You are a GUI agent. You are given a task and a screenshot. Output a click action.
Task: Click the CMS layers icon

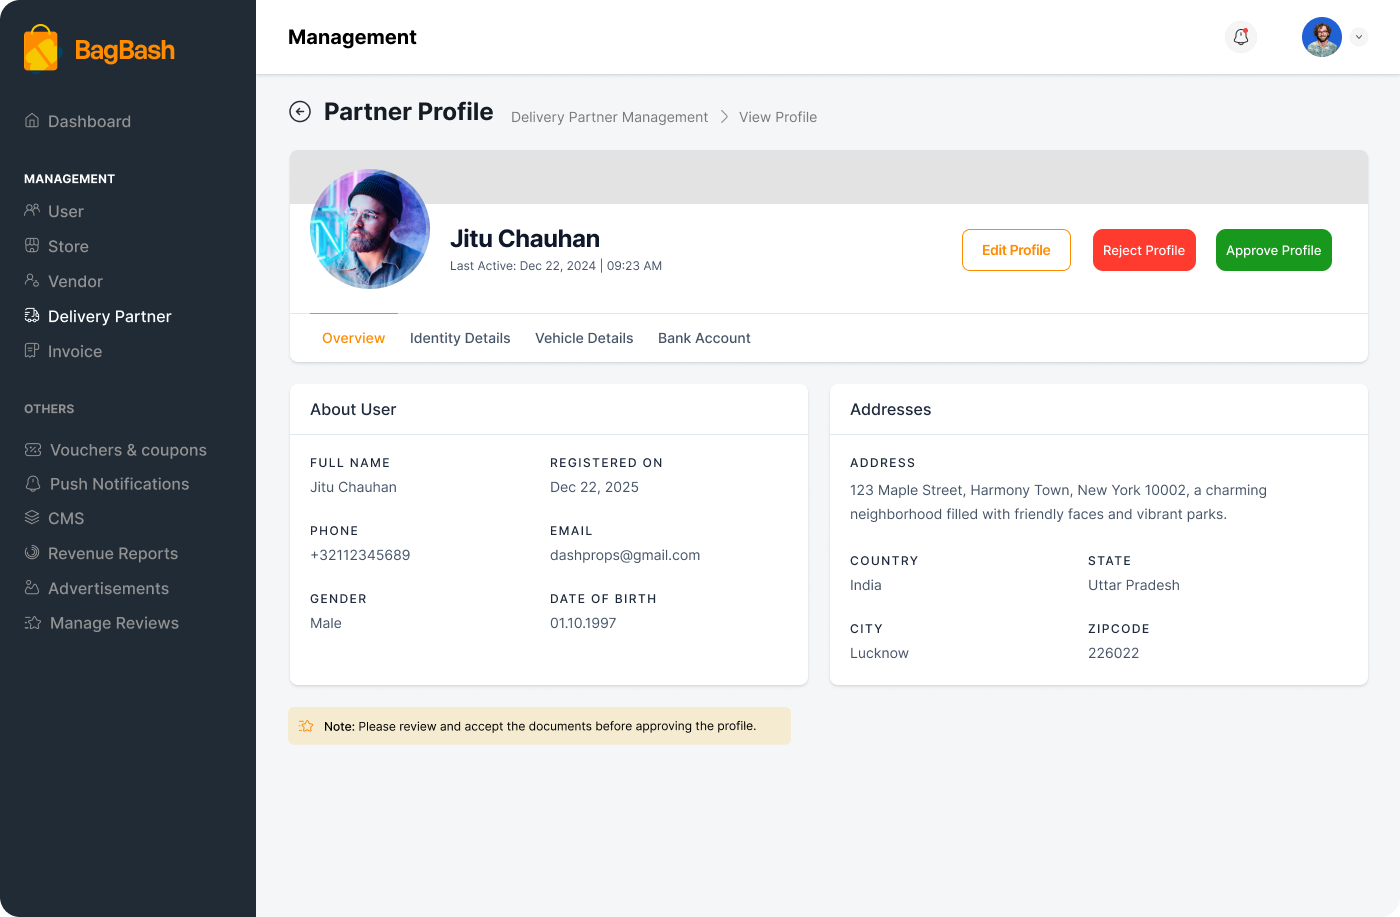click(x=32, y=518)
